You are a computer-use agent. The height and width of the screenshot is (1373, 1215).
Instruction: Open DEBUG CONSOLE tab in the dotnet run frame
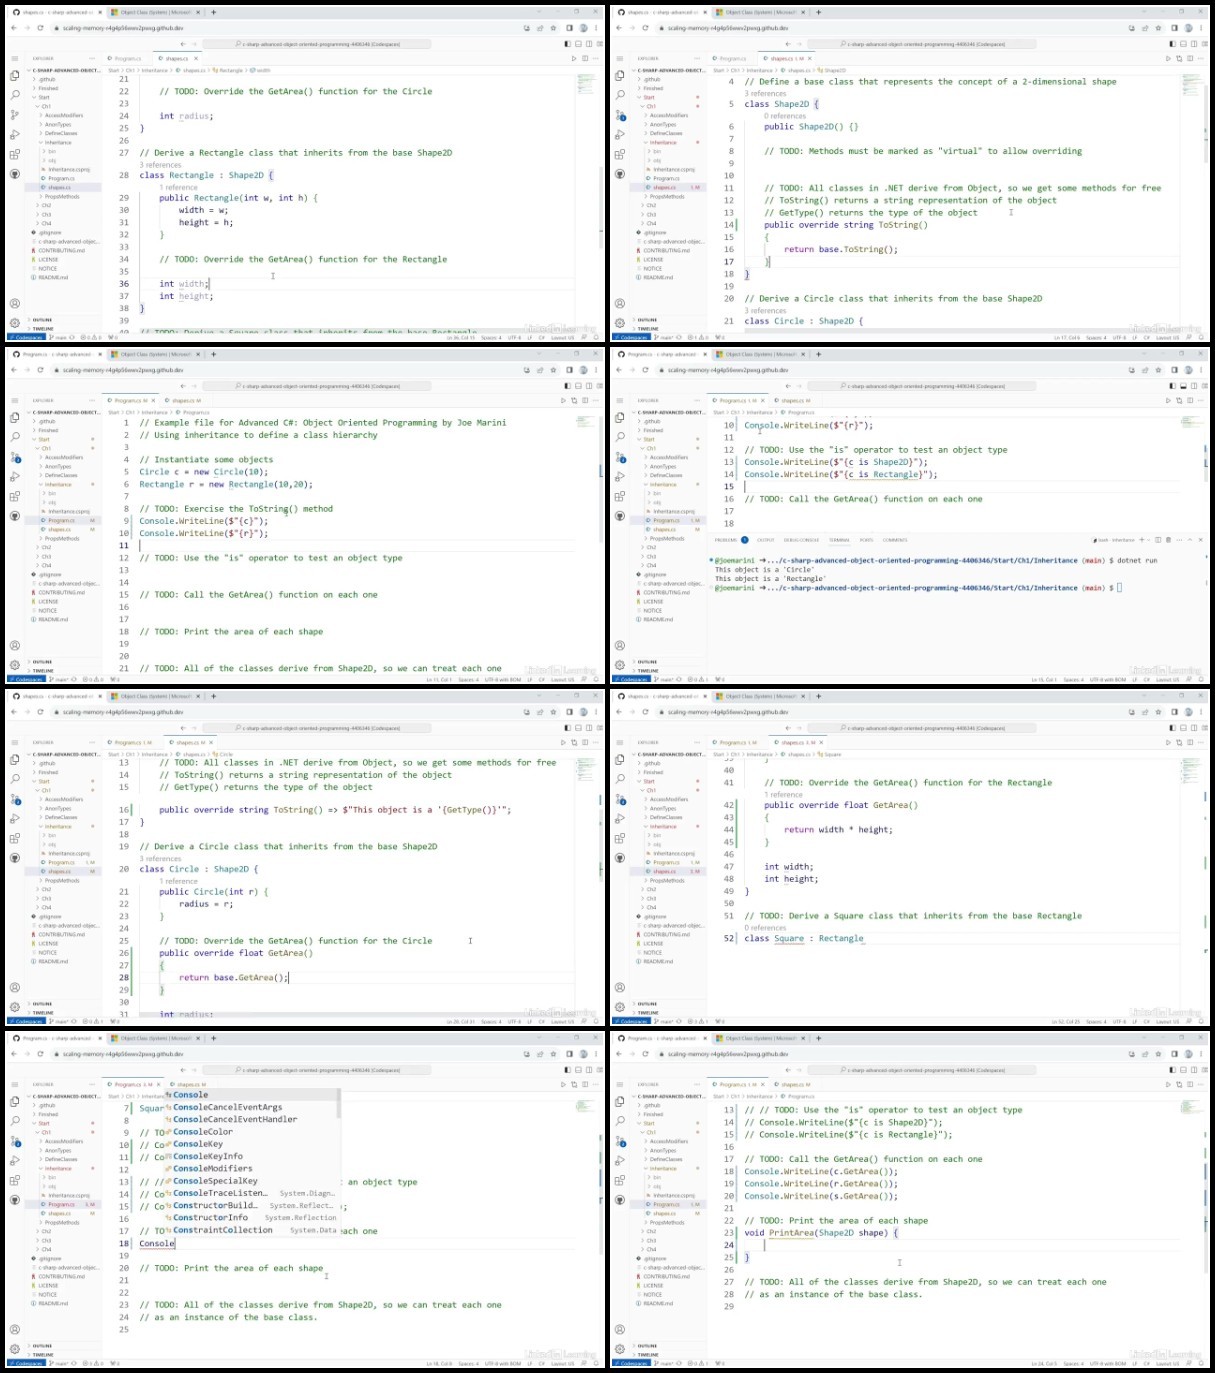[x=802, y=540]
